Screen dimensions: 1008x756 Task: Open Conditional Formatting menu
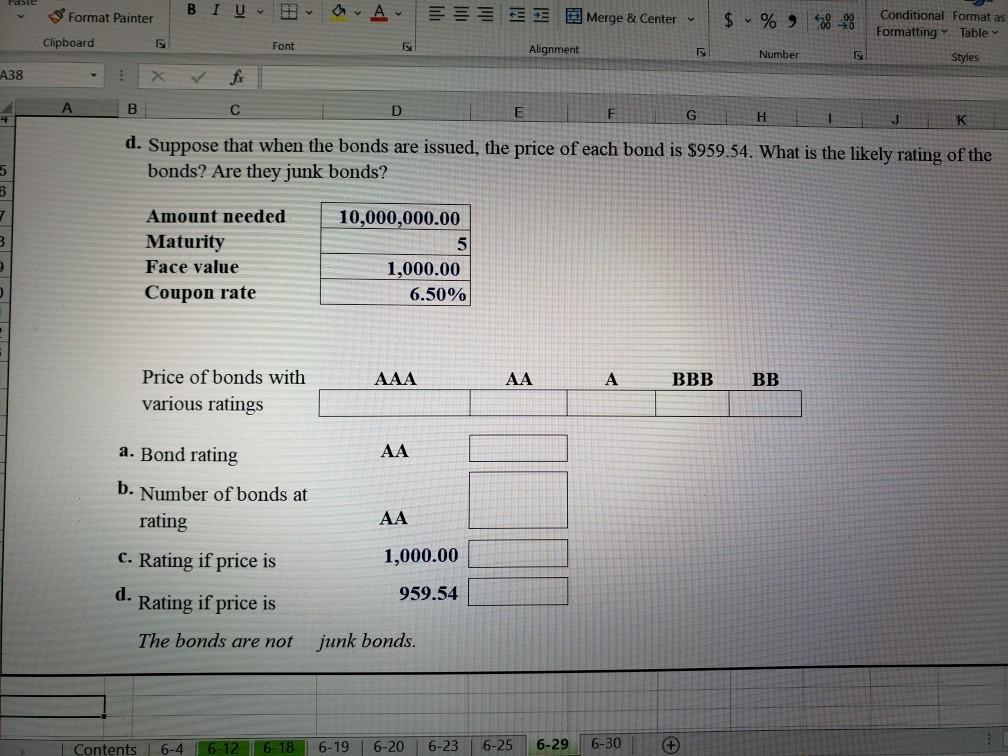tap(912, 23)
